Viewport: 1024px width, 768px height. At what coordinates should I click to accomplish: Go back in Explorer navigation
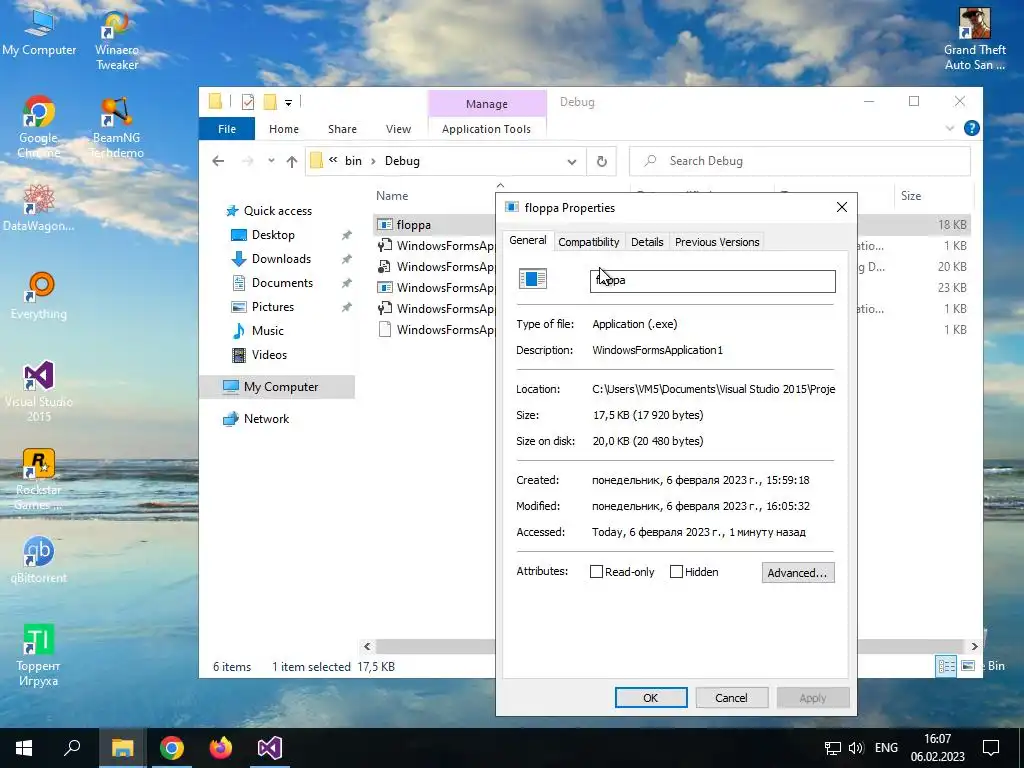(x=218, y=161)
